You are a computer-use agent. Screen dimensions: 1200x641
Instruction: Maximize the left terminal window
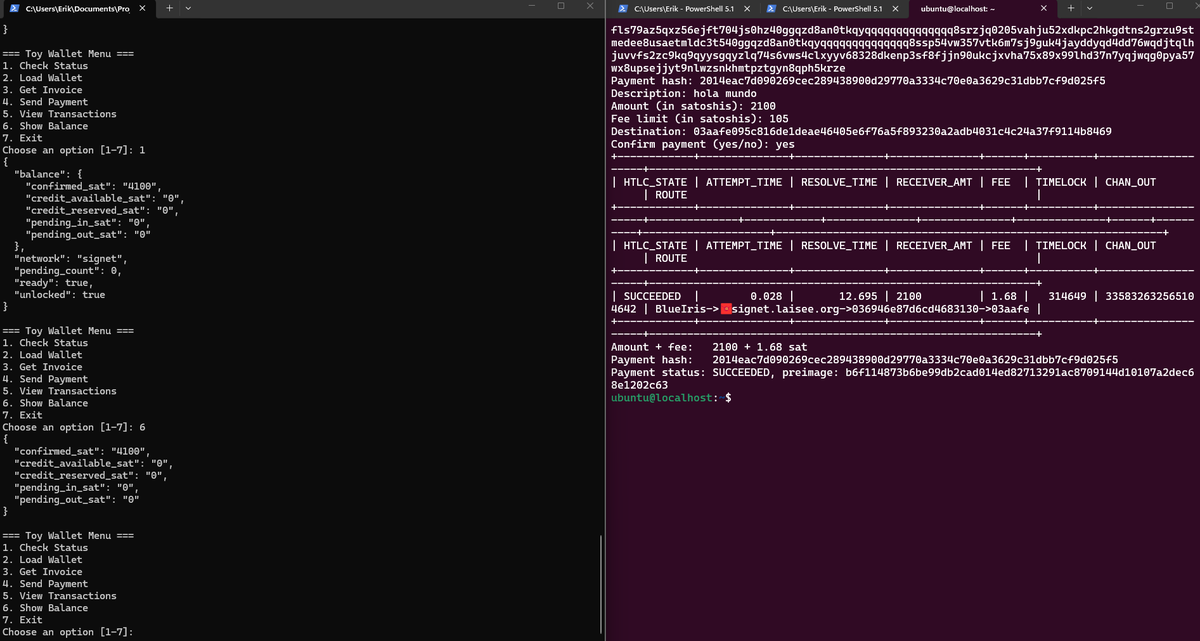point(561,7)
